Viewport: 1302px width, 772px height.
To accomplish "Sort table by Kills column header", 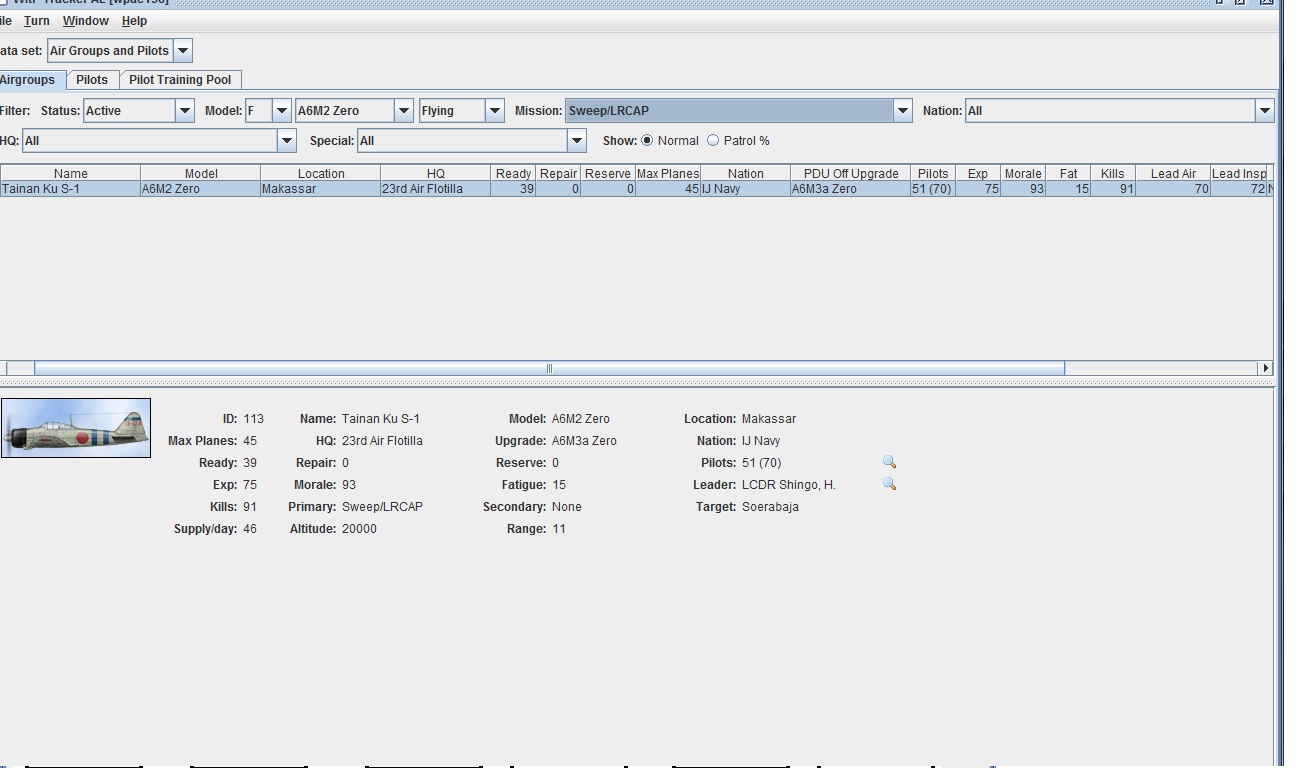I will coord(1113,173).
